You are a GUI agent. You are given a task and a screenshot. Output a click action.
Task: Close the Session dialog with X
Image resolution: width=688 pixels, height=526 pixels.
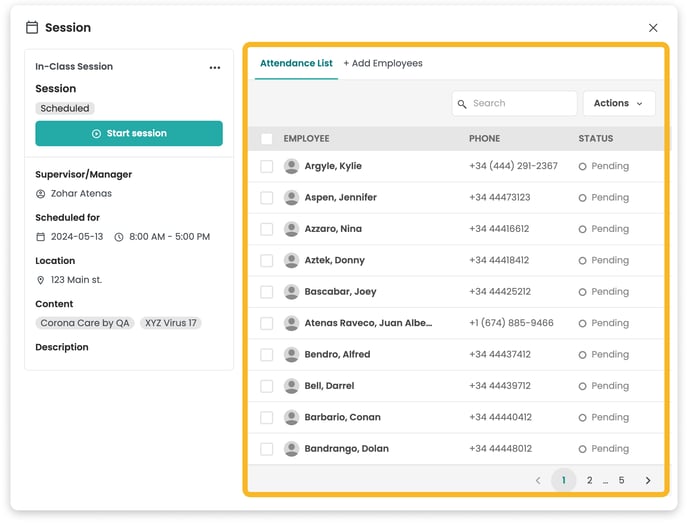click(653, 28)
